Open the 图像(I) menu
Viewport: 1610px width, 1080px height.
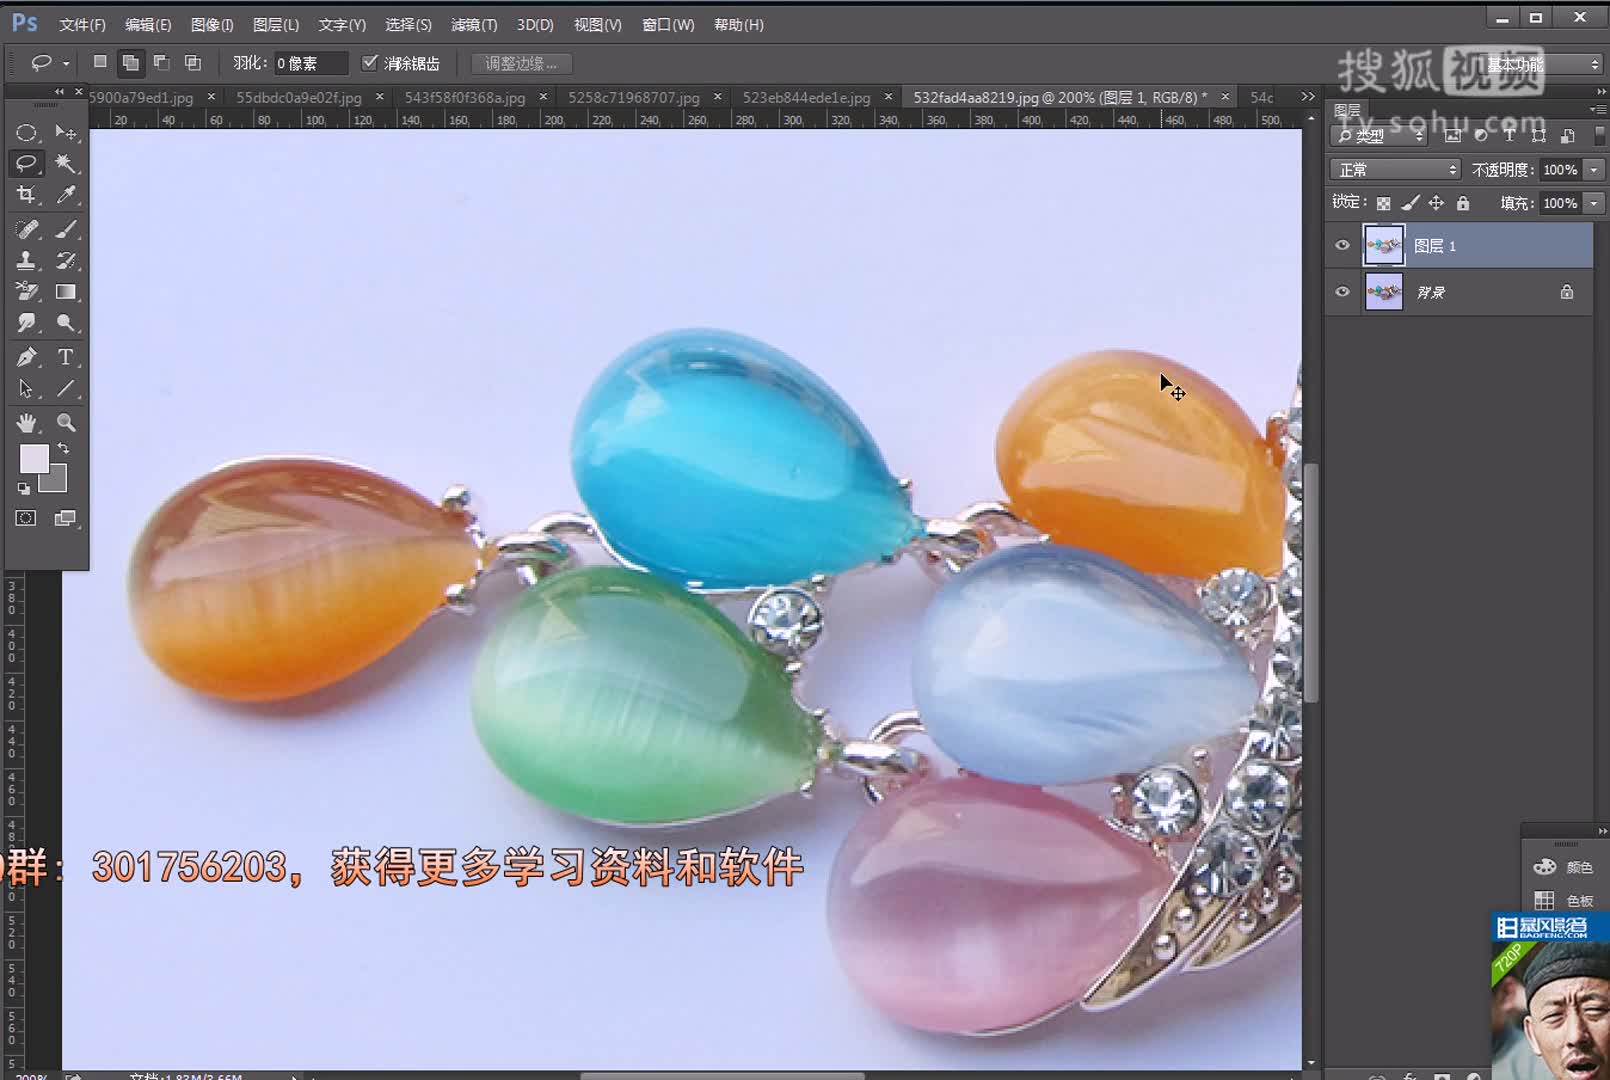point(212,25)
